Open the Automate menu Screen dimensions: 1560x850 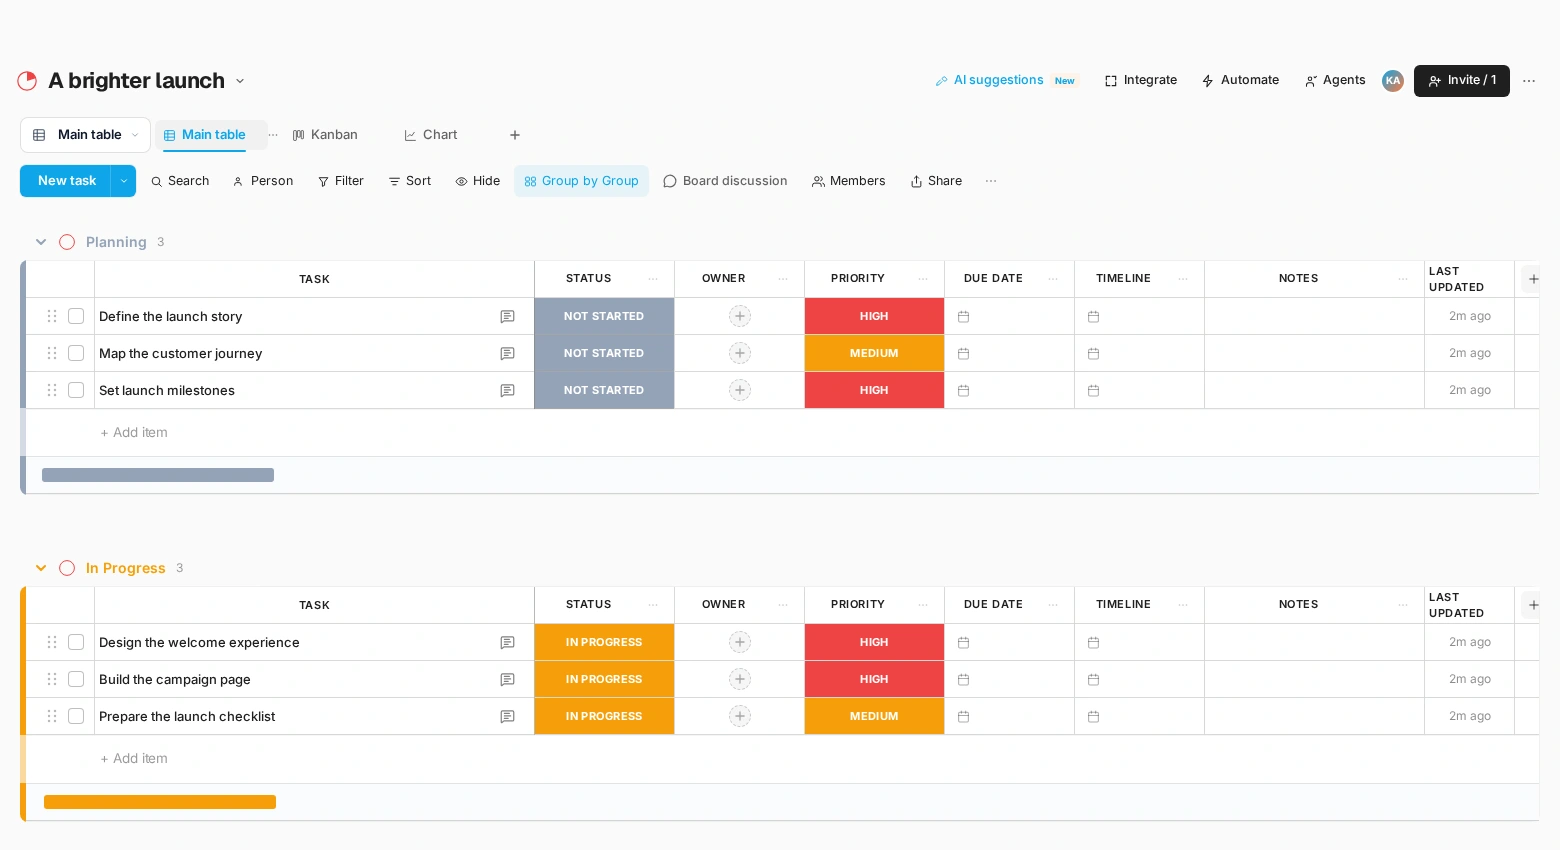coord(1240,80)
